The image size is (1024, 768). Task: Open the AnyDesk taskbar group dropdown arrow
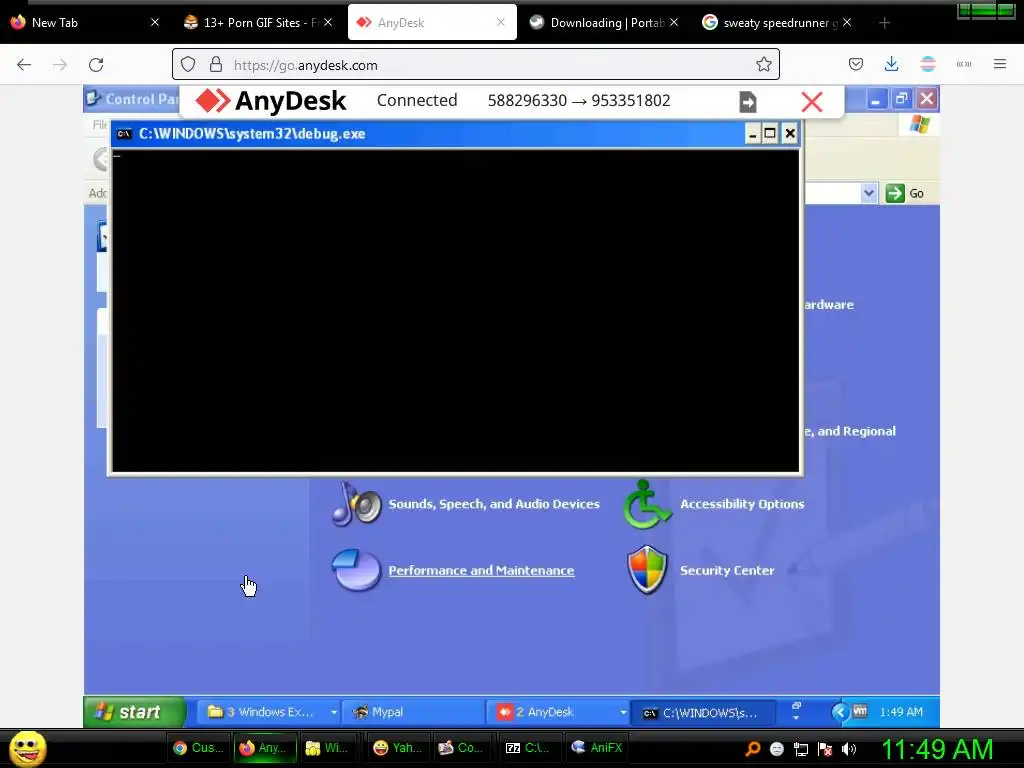click(622, 712)
